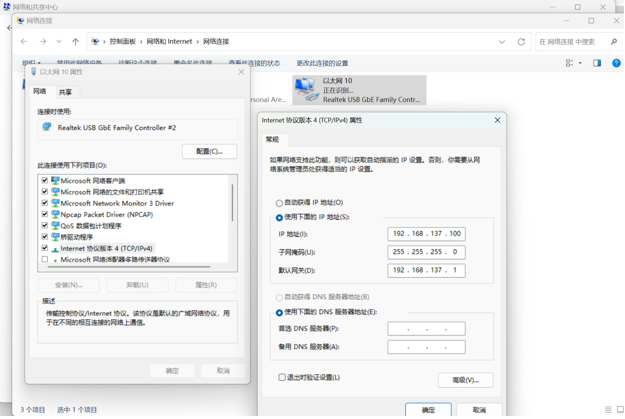Select 使用下面的 DNS 服务器地址 radio button
Screen dimensions: 625x419
[x=279, y=313]
